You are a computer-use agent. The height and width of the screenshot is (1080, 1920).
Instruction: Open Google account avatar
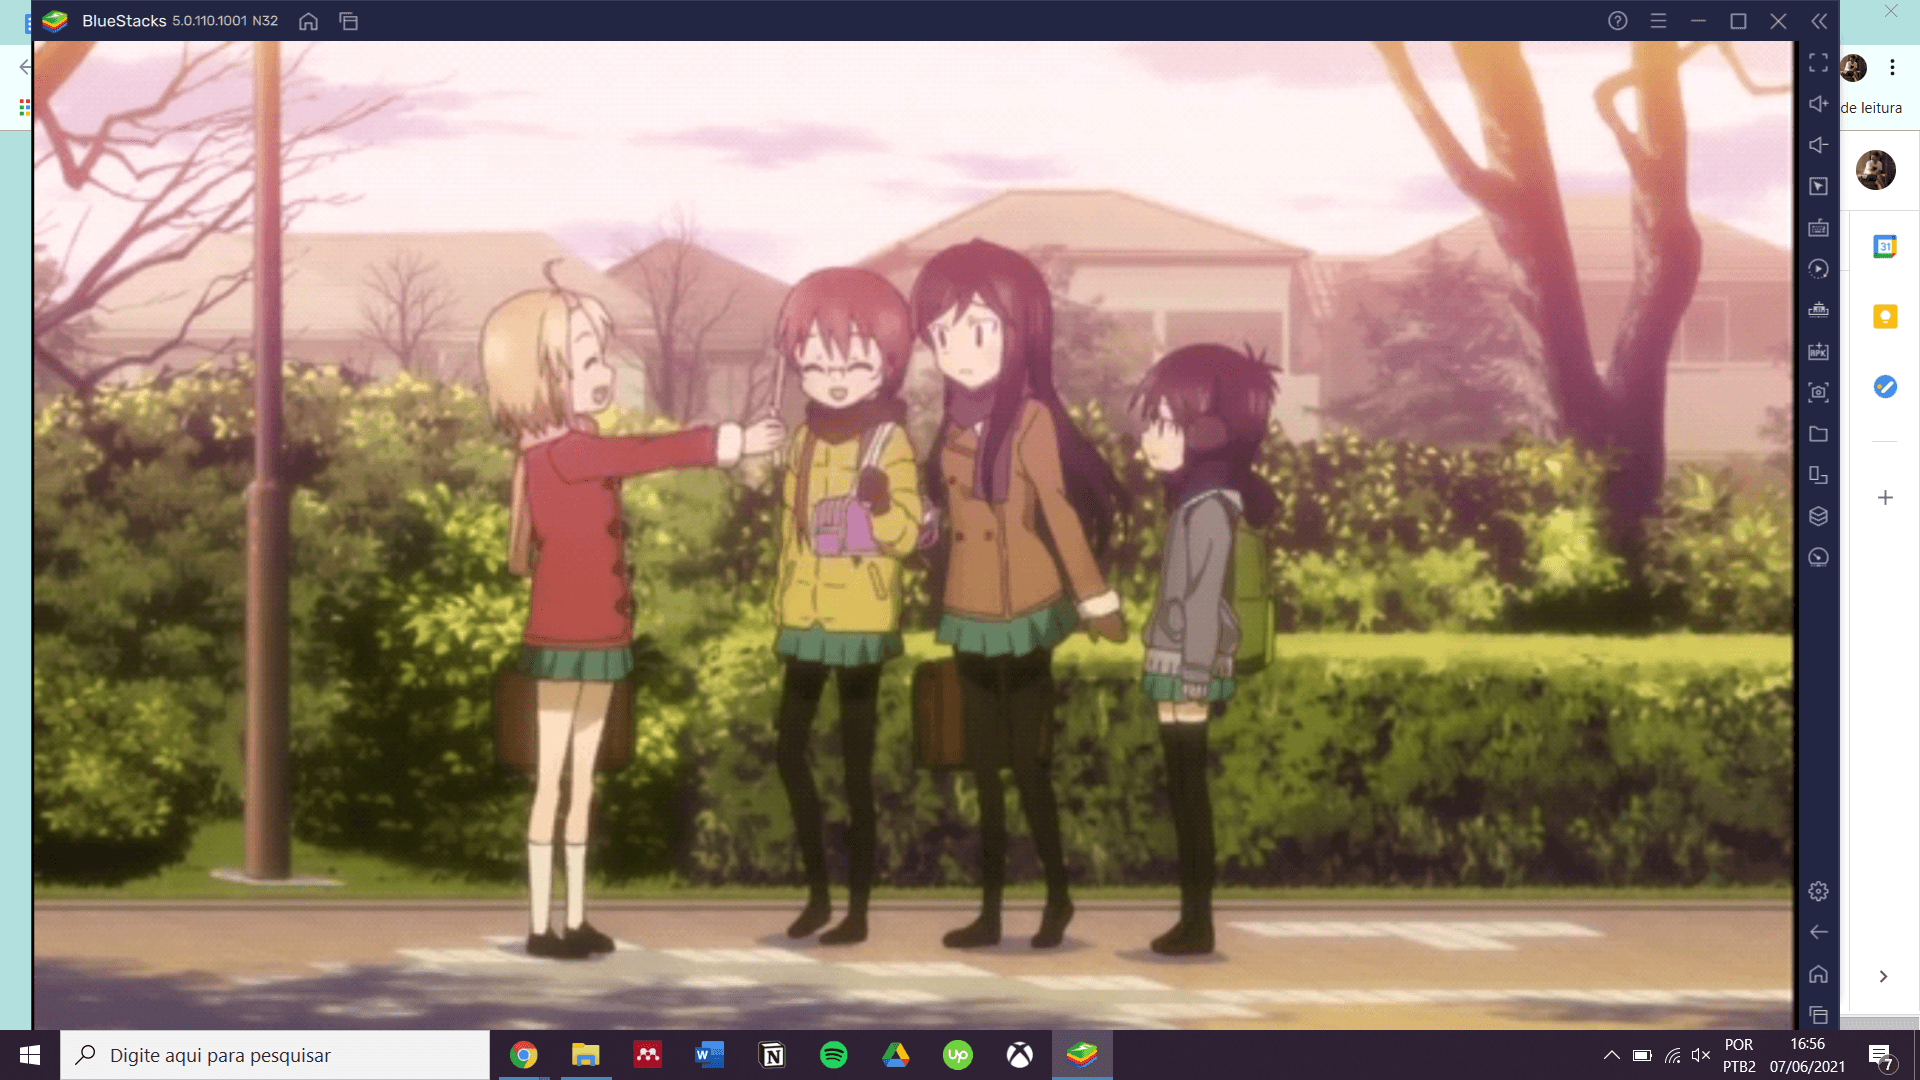1876,170
